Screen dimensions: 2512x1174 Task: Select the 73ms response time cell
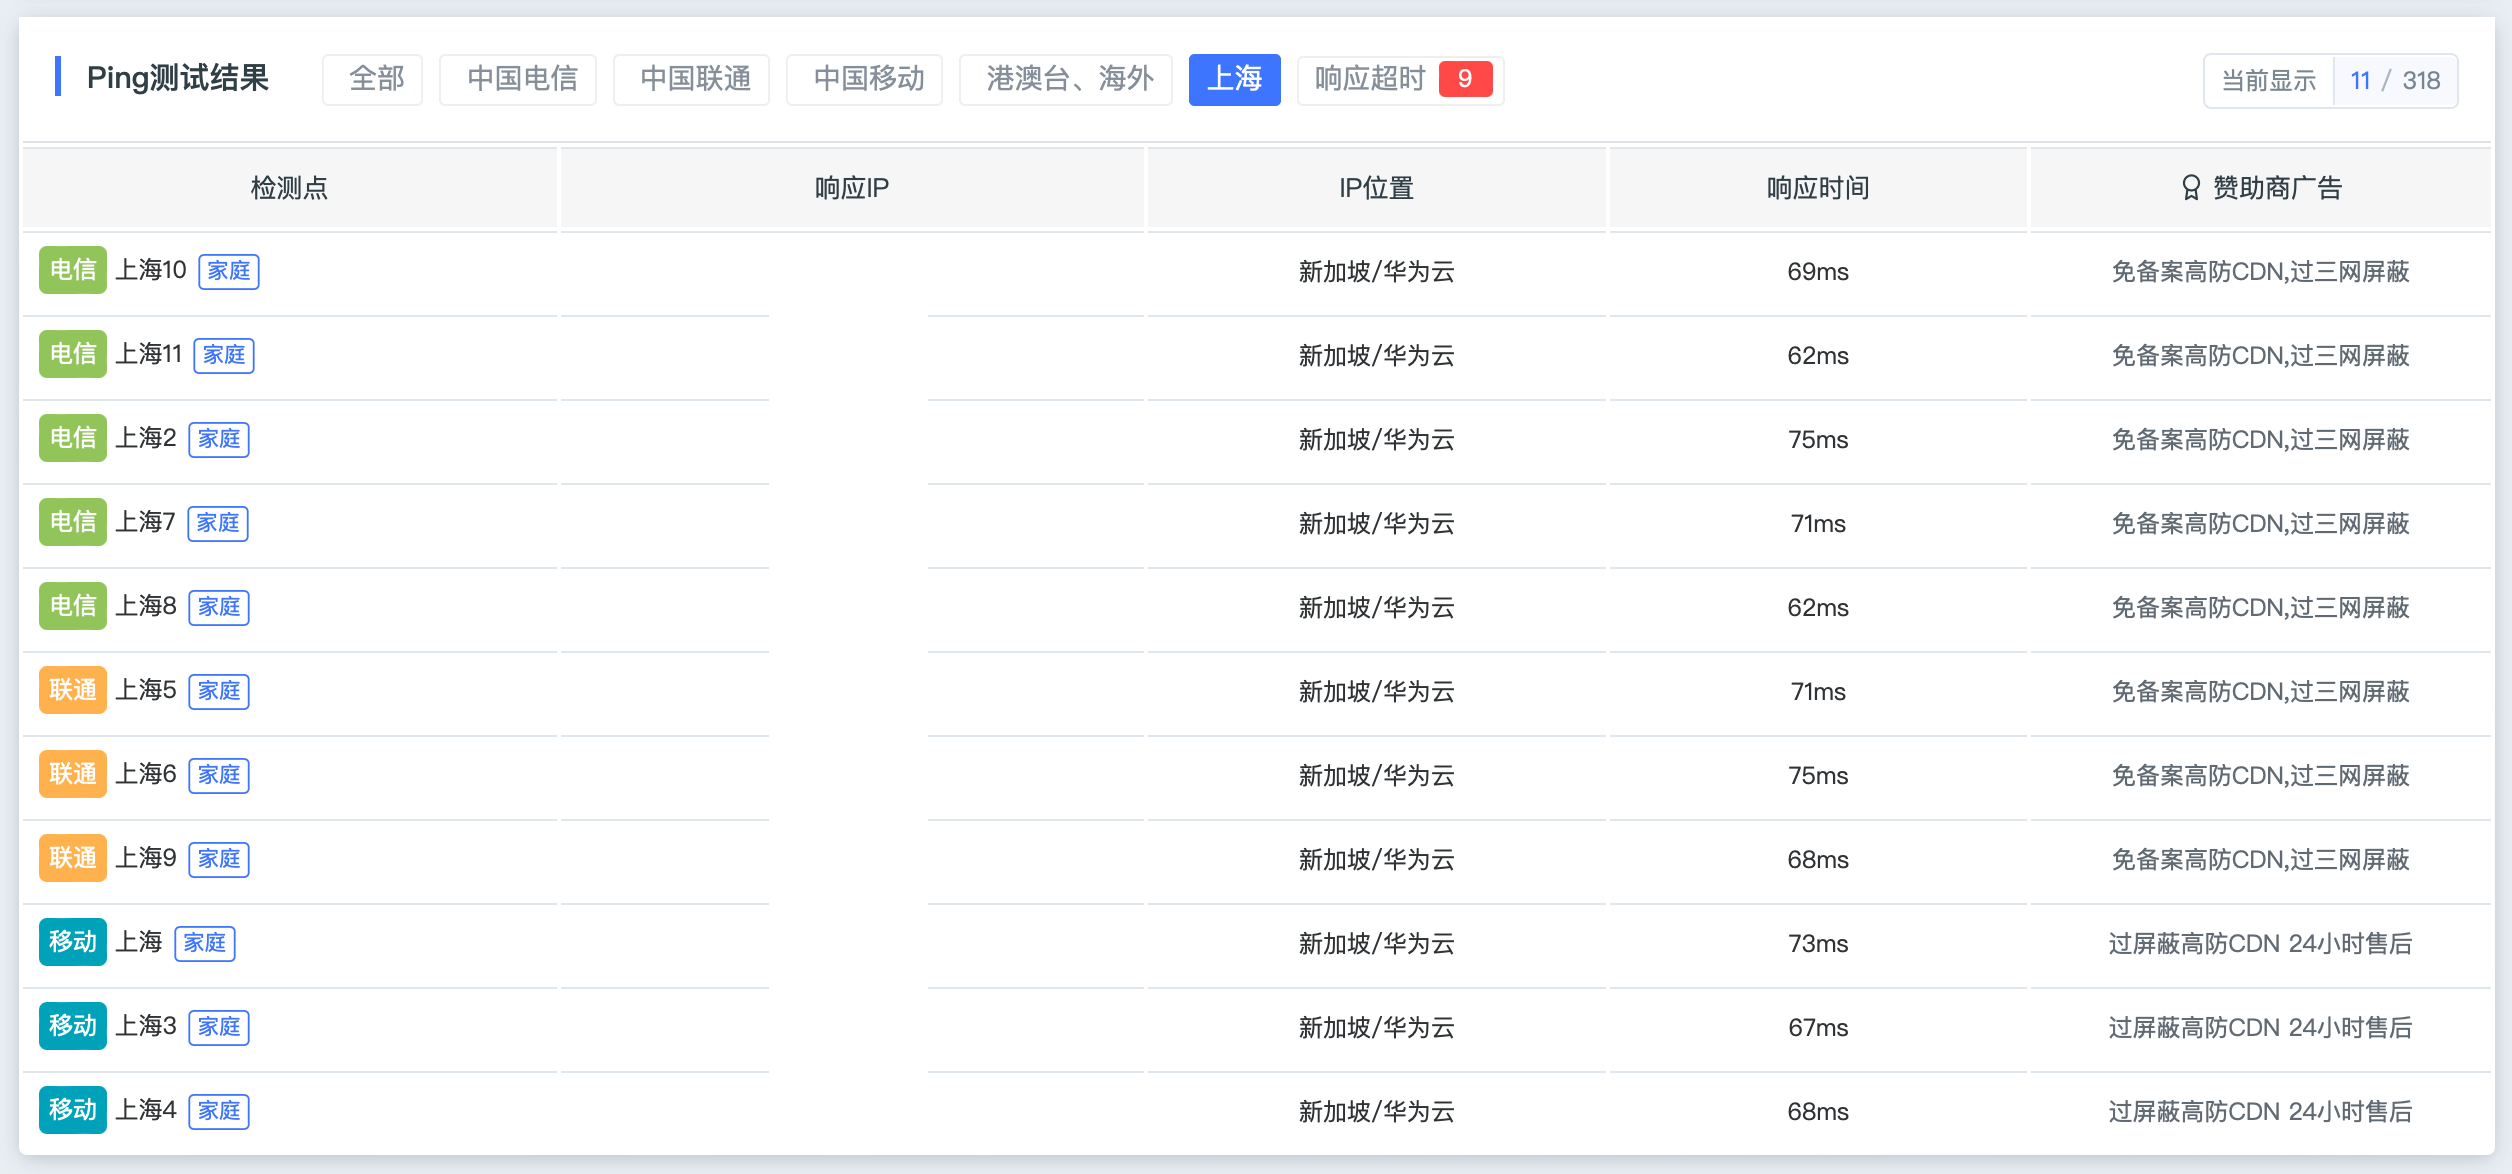(x=1818, y=944)
